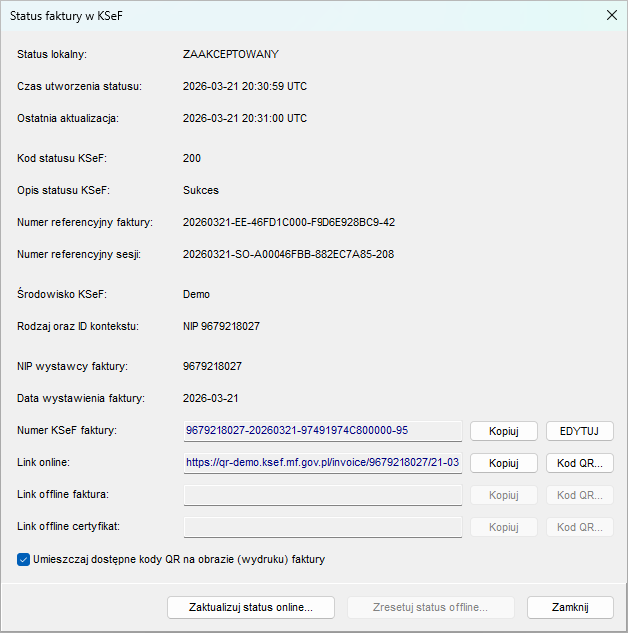Click Zresetuj status offline button
Screen dimensions: 628x633
coord(431,607)
